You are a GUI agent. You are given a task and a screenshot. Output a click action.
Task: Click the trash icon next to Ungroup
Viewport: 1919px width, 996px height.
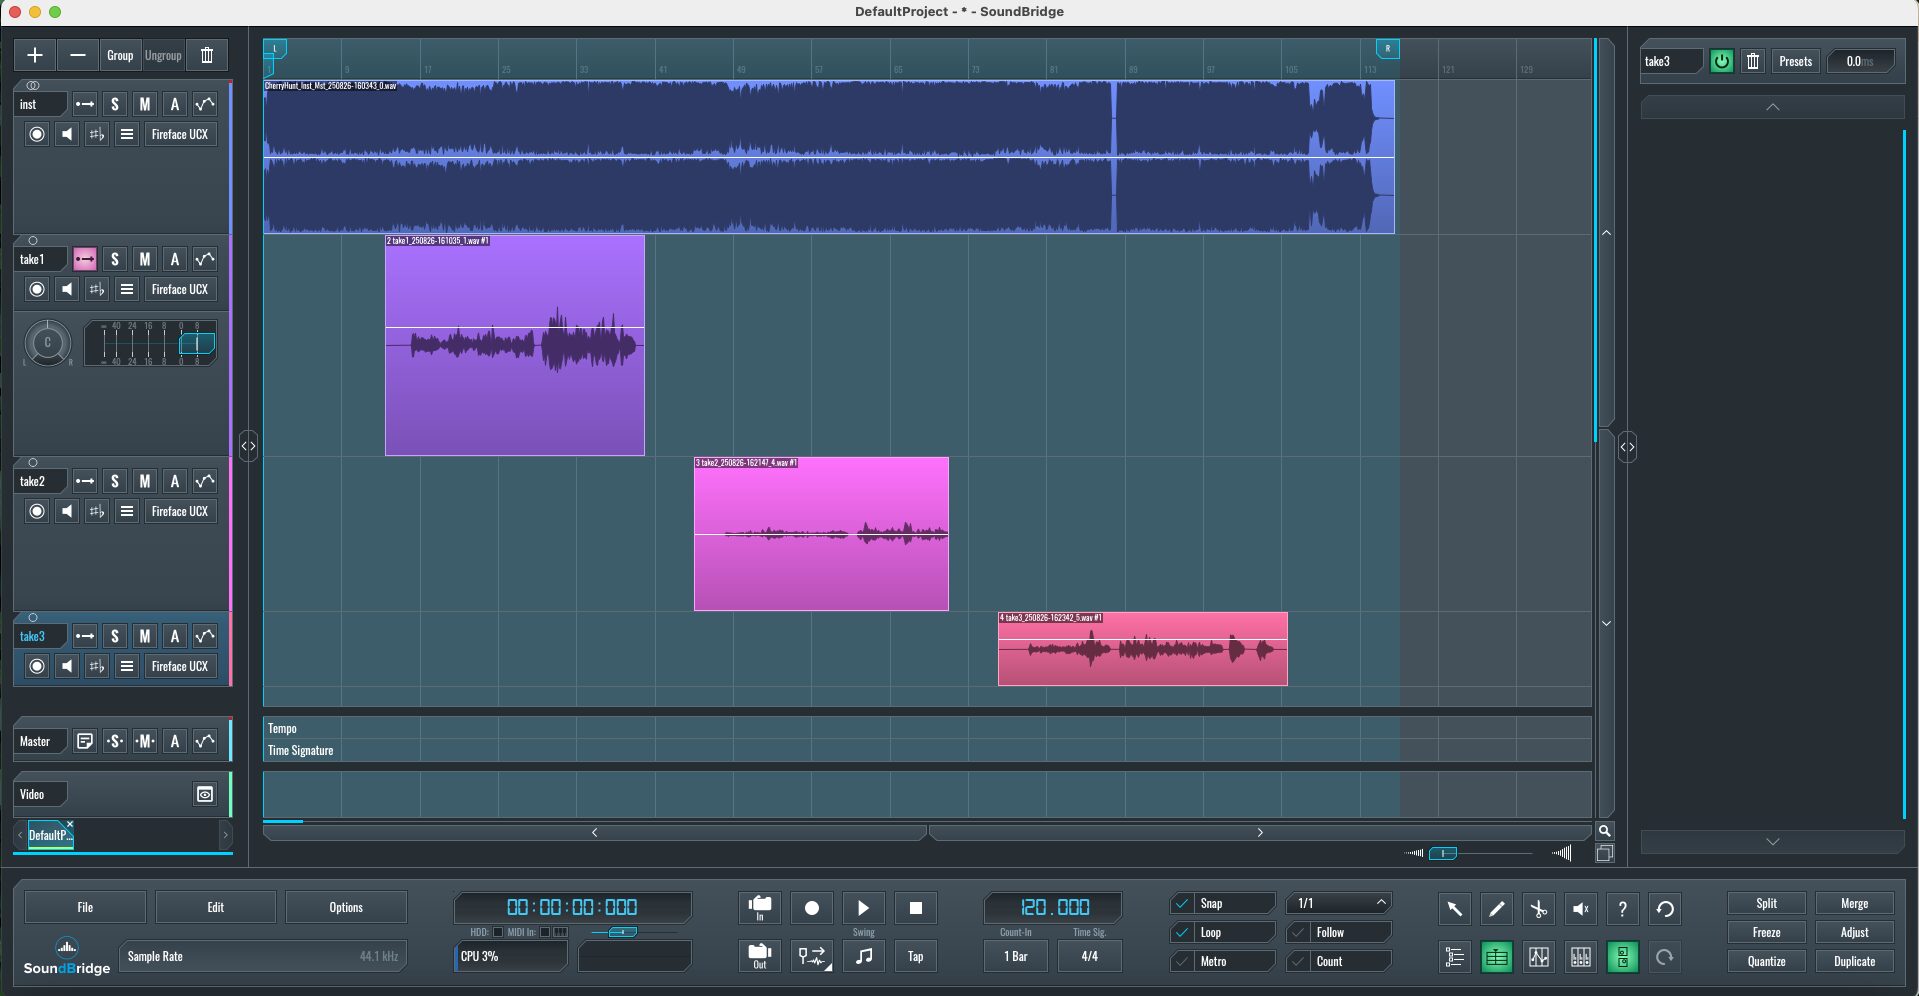coord(207,55)
